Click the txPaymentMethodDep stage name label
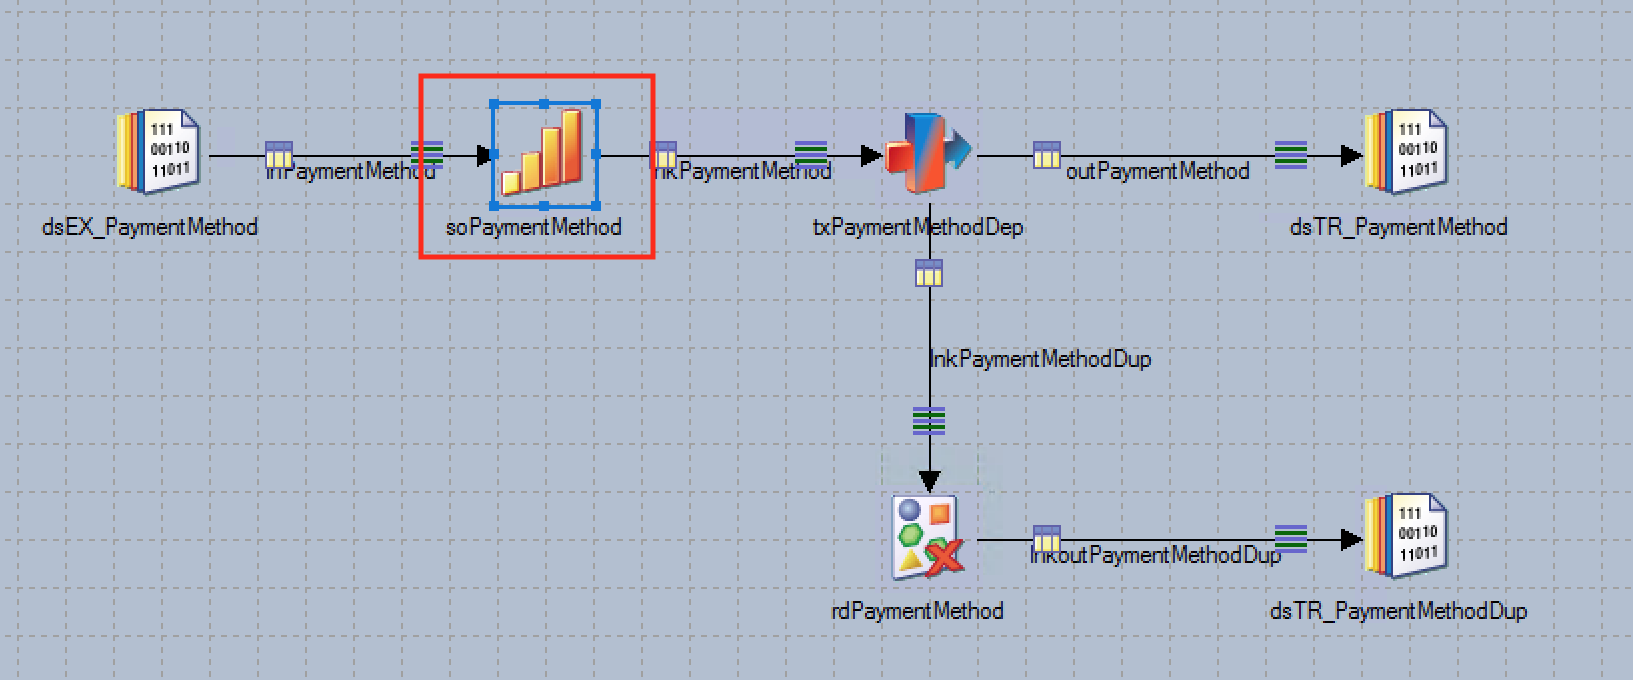 pos(917,228)
